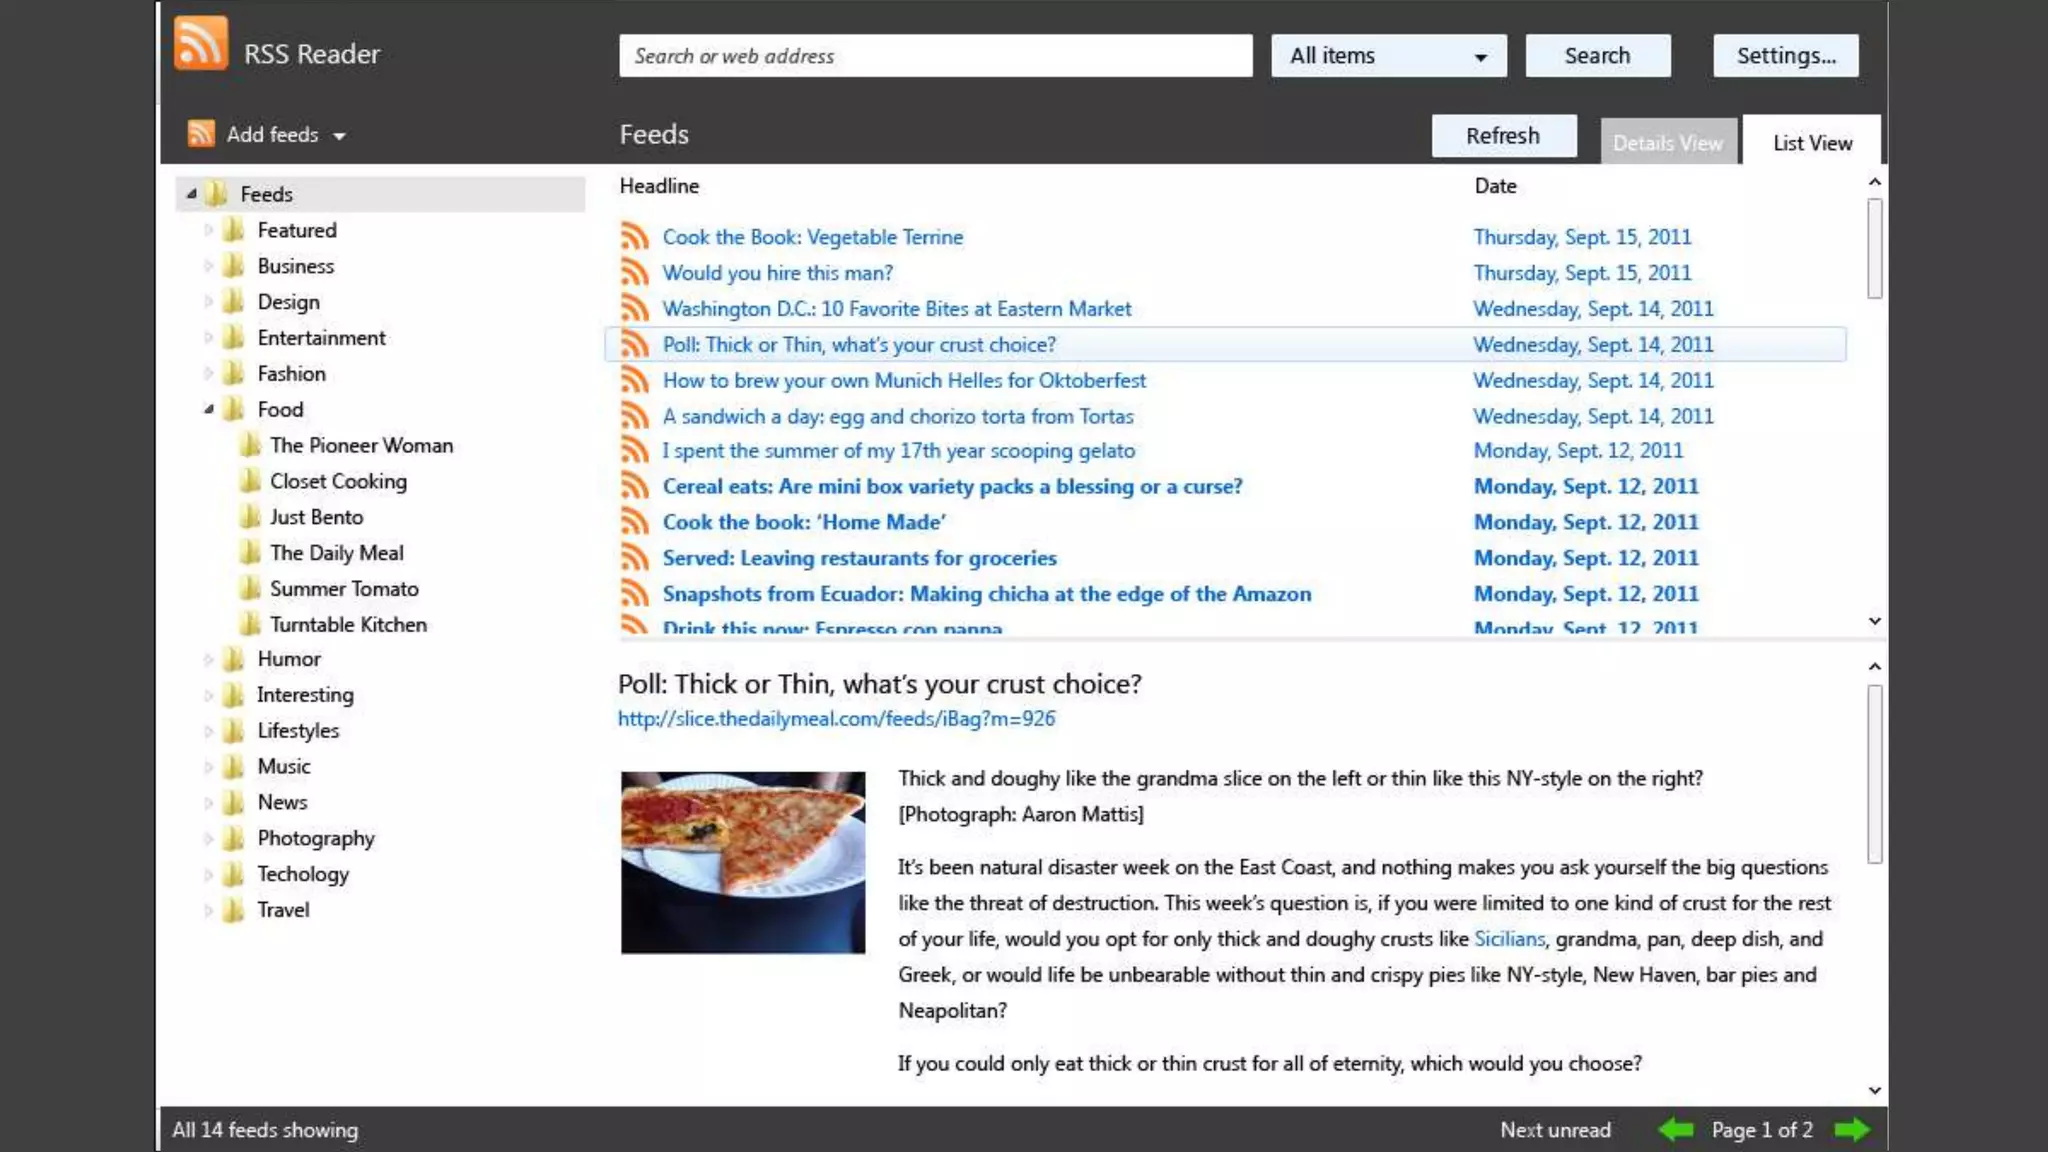Click the Search or web address field
Image resolution: width=2048 pixels, height=1152 pixels.
[x=935, y=56]
